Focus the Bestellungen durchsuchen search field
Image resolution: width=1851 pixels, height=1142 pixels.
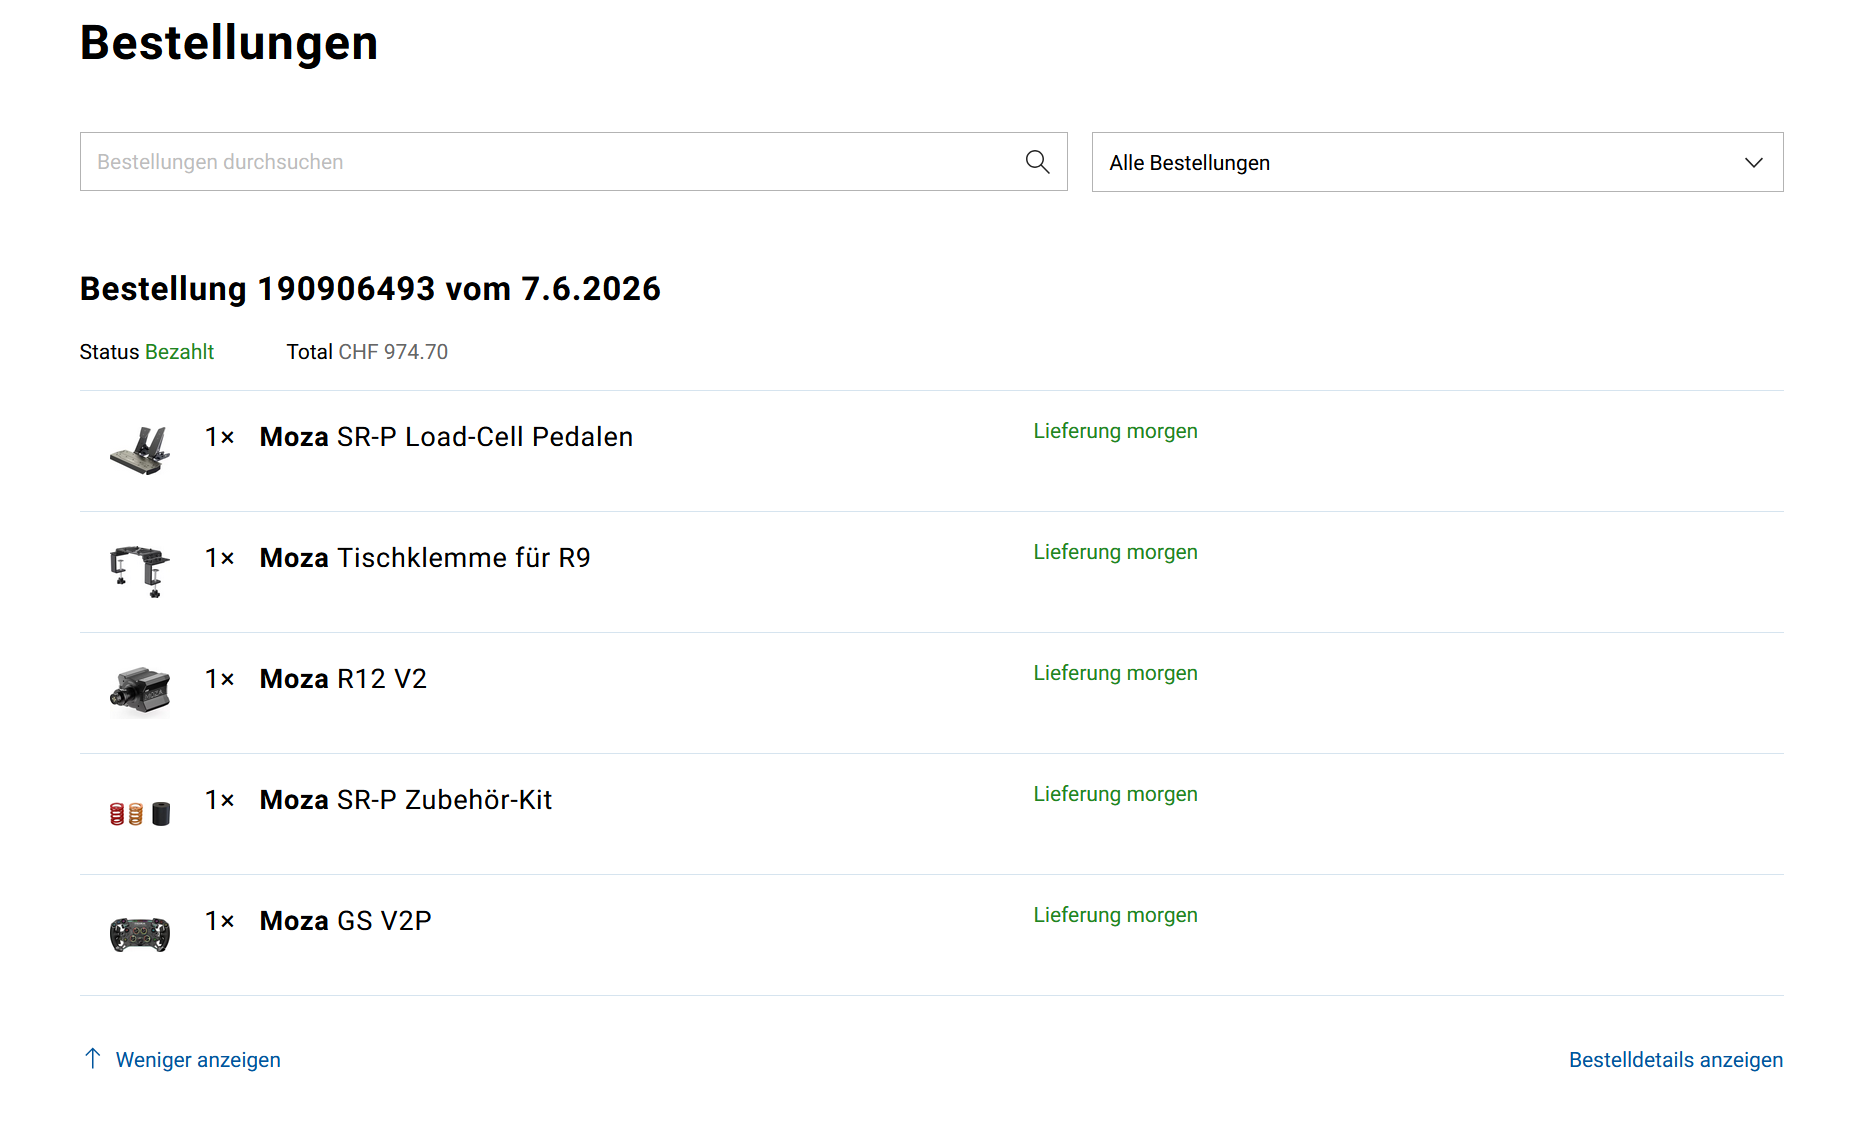[573, 162]
